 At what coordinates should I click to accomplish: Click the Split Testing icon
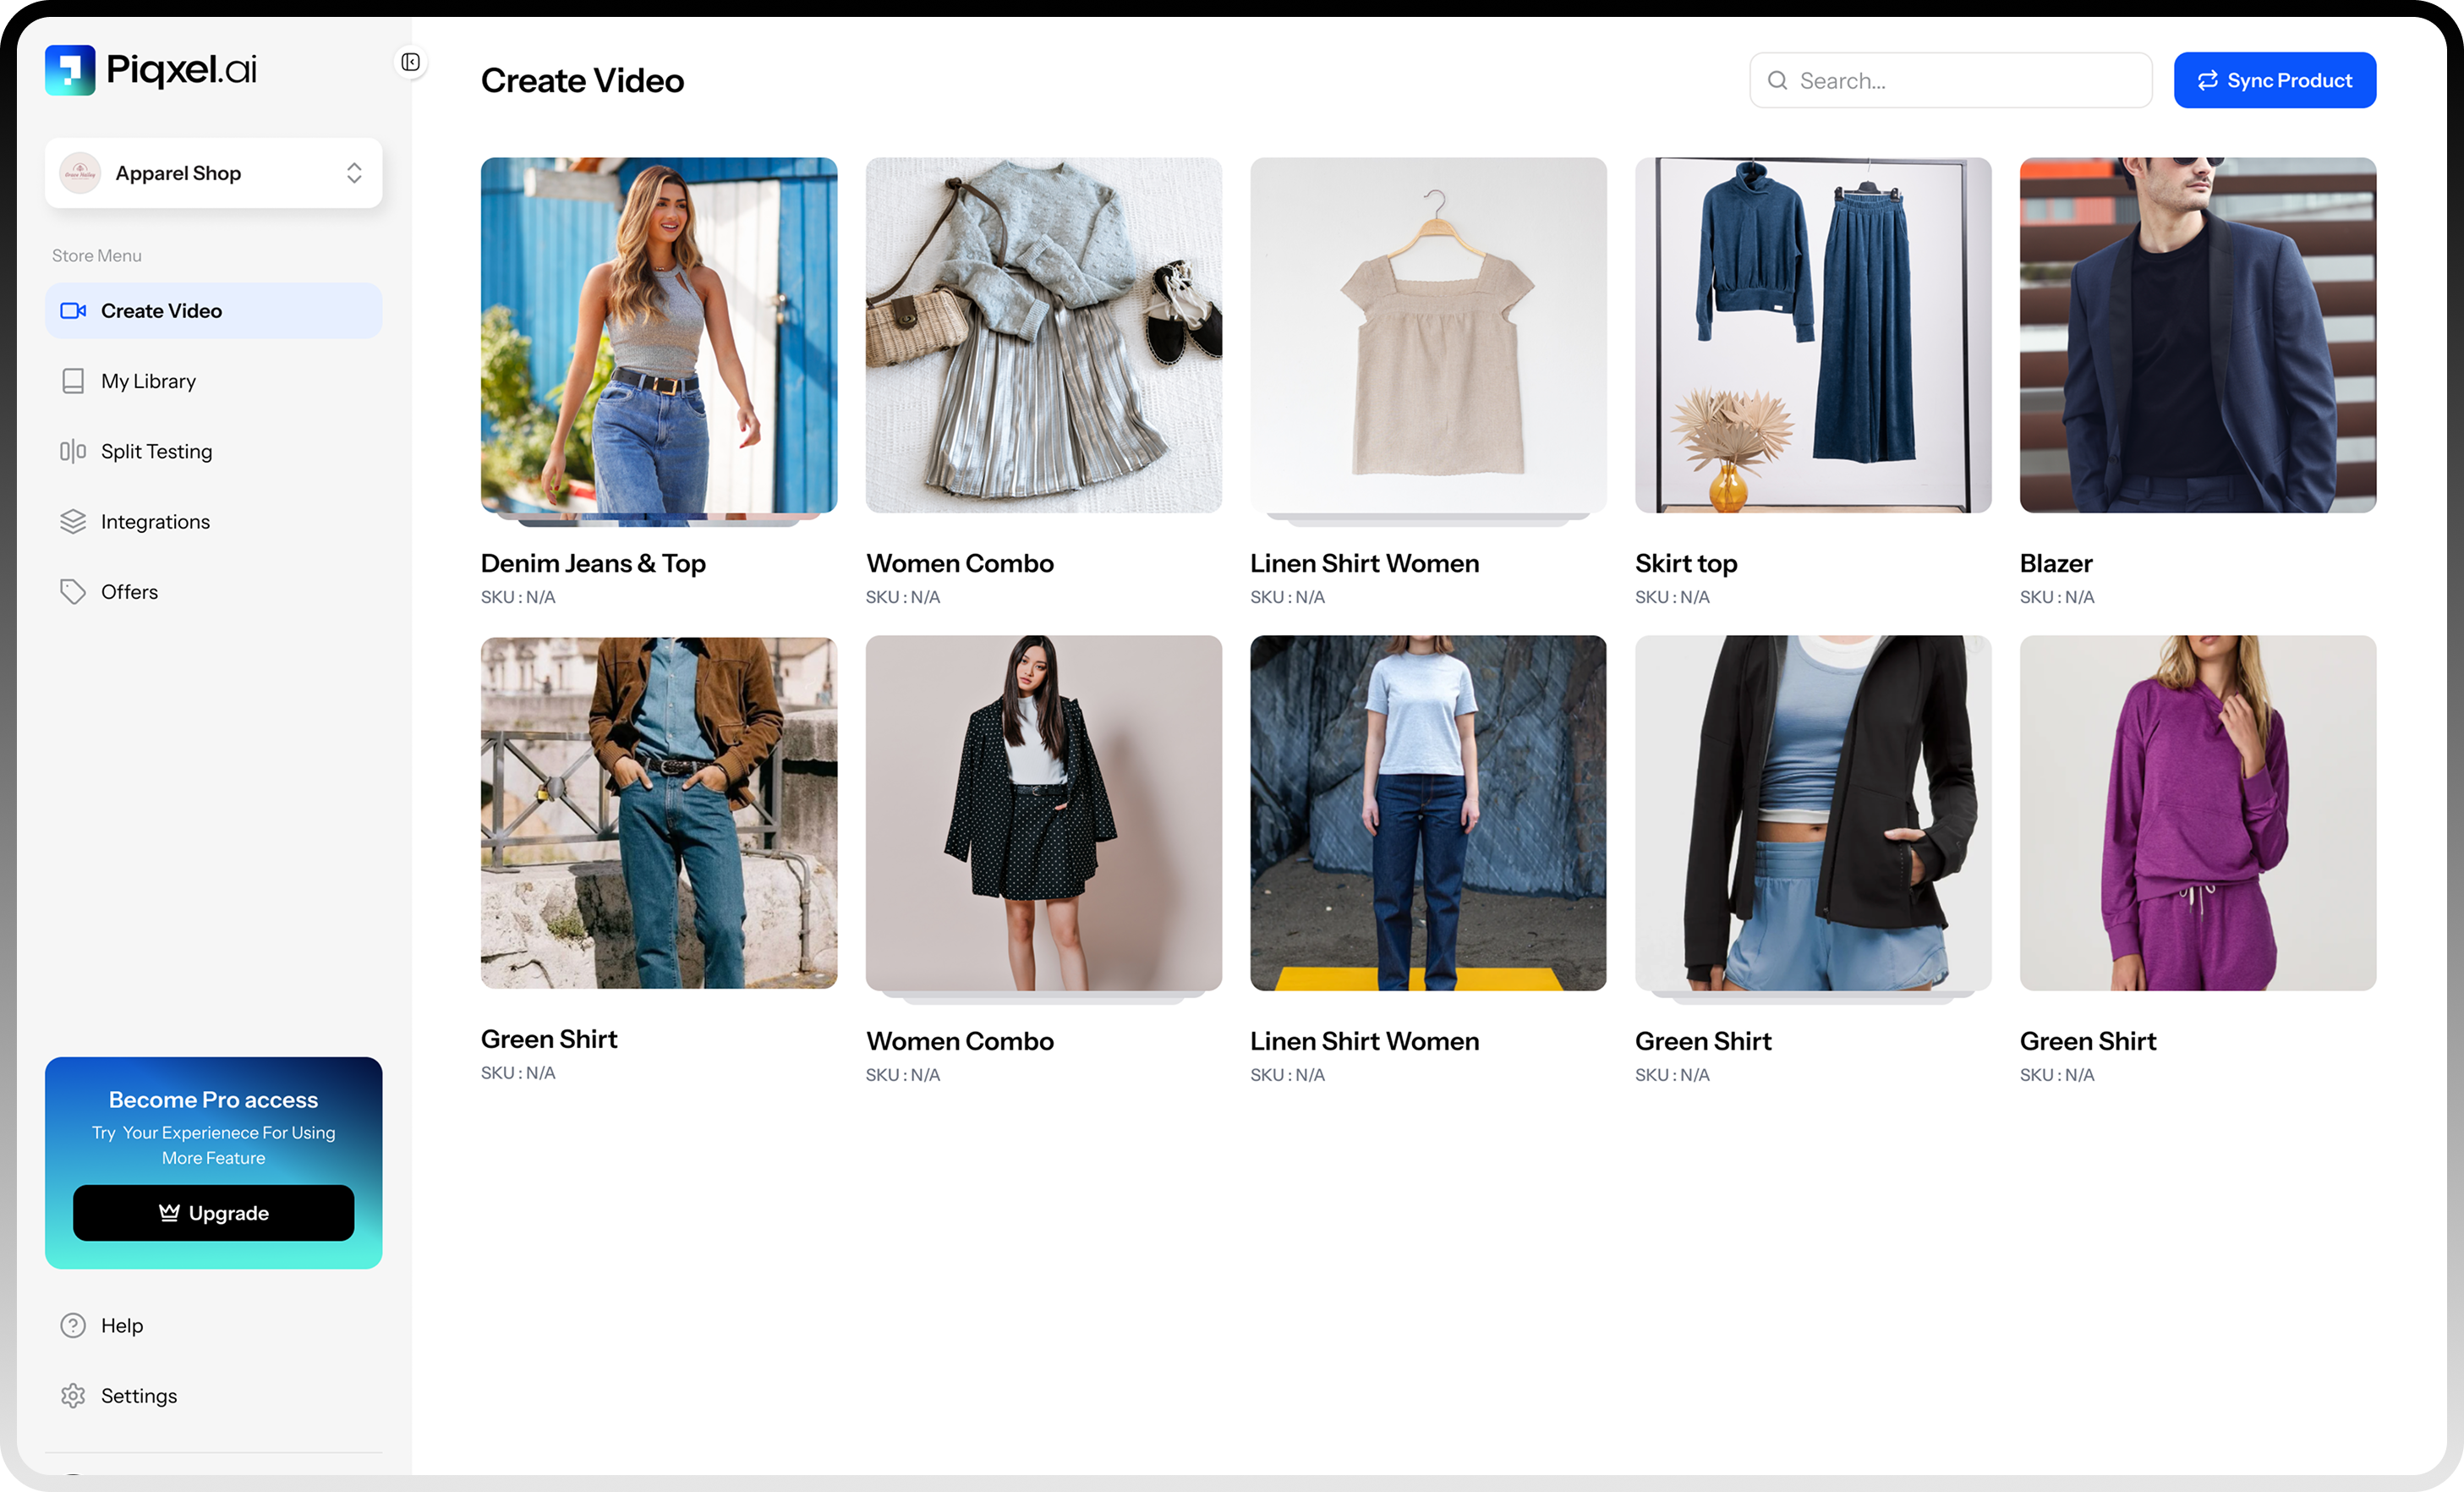click(73, 451)
